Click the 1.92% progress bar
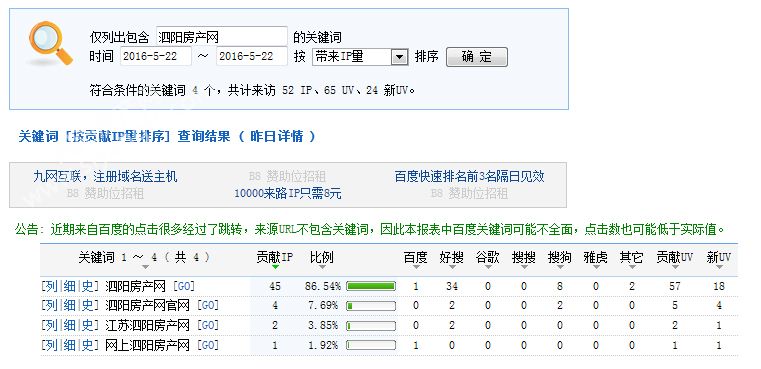Viewport: 761px width, 369px height. click(x=371, y=346)
